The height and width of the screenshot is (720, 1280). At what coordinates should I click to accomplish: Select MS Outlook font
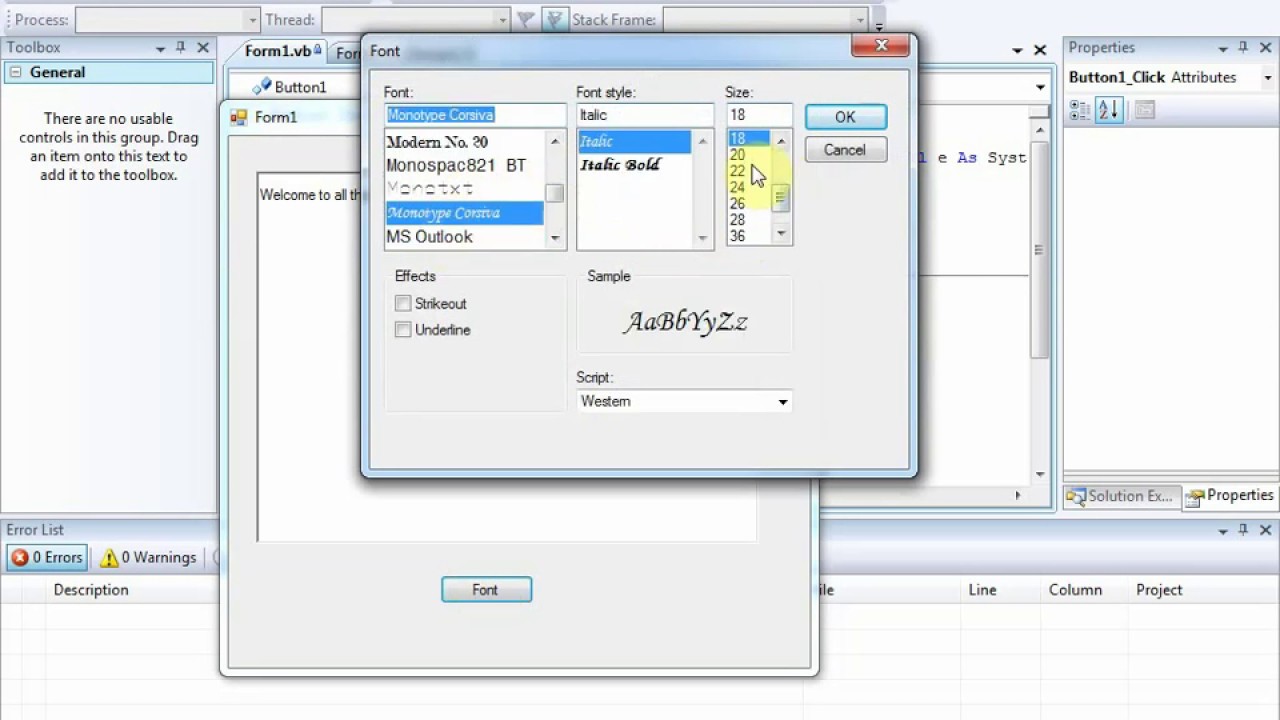(x=465, y=237)
